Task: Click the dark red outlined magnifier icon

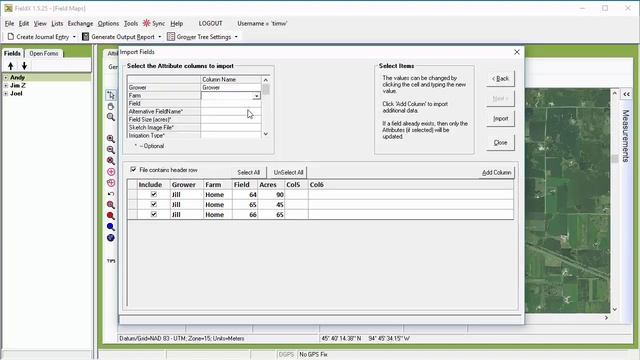Action: 111,205
